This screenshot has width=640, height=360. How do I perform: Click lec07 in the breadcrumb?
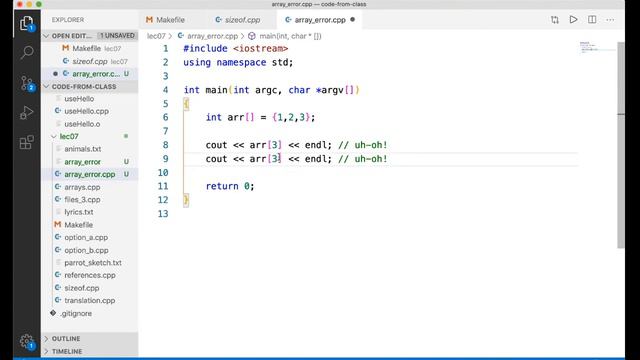point(156,36)
